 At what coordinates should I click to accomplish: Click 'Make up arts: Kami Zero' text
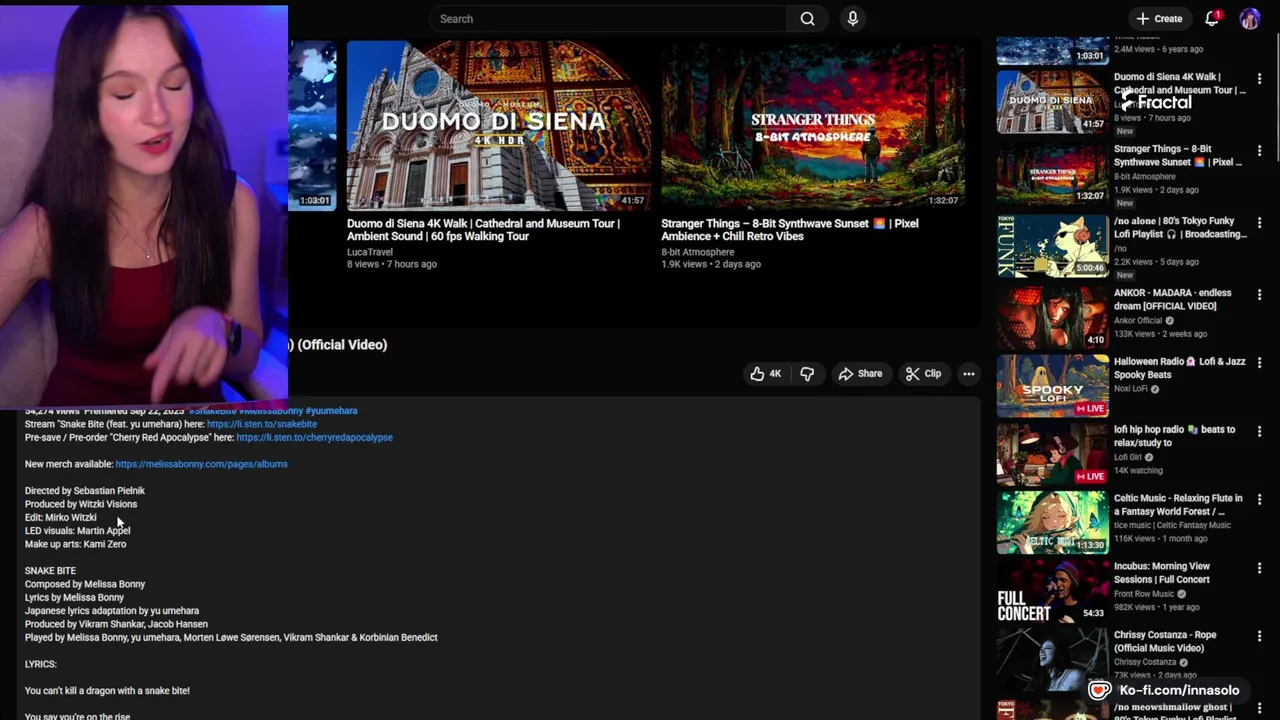click(x=76, y=544)
